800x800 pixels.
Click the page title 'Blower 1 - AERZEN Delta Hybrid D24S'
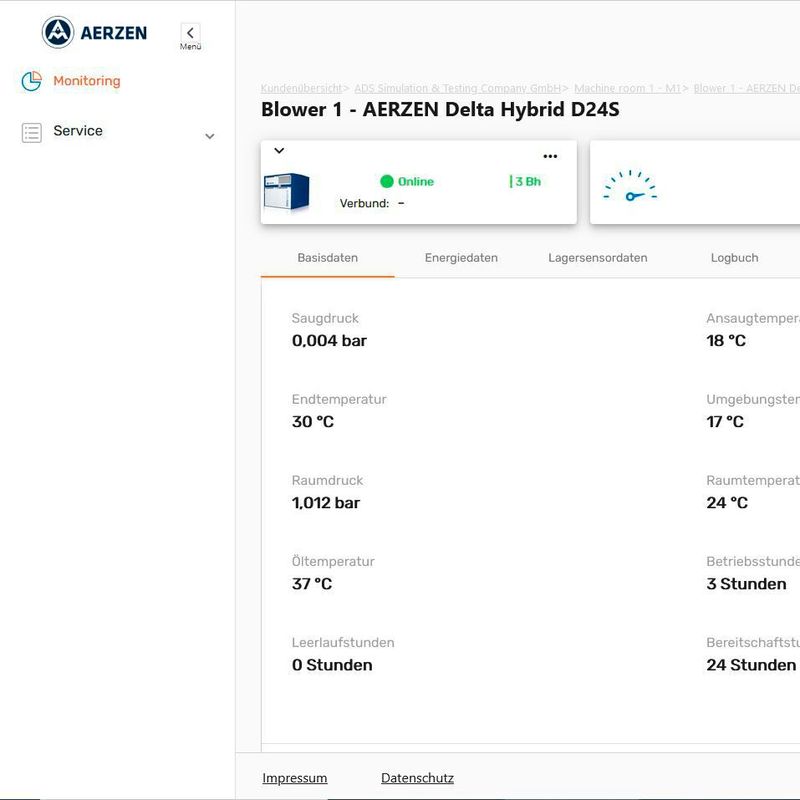point(440,109)
